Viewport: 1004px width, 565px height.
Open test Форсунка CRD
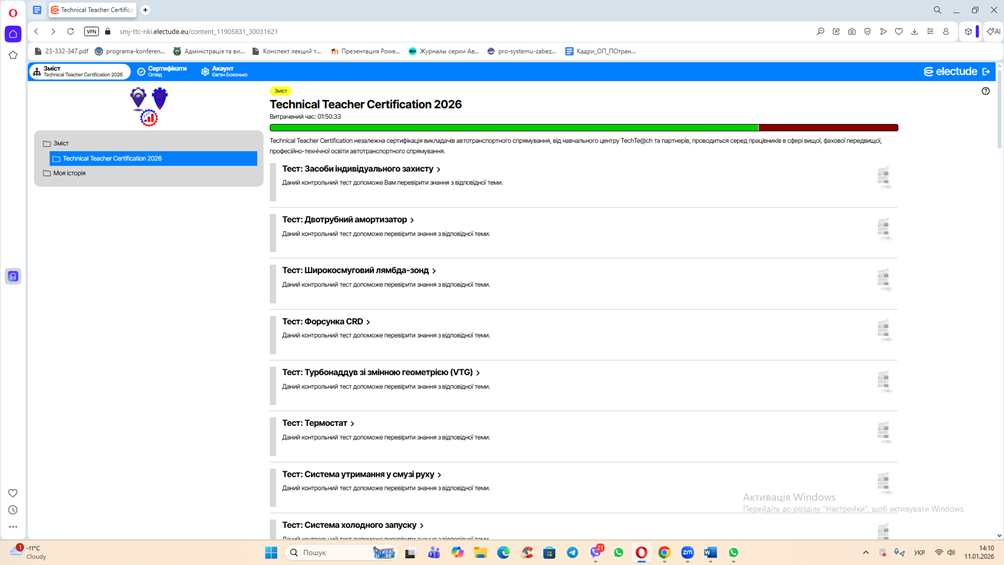coord(323,322)
